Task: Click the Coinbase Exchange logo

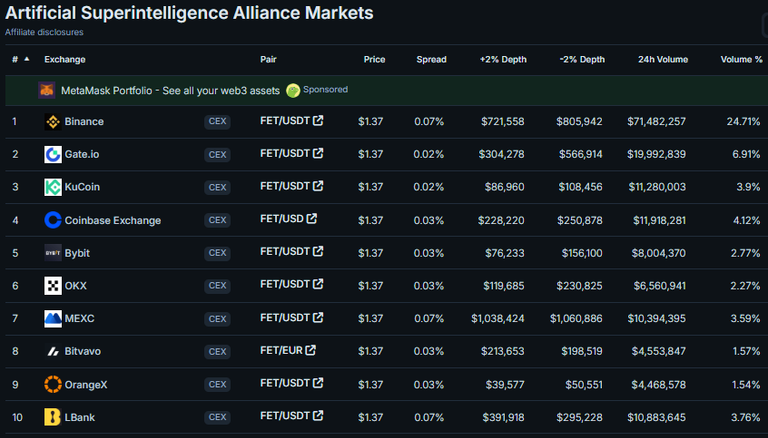Action: click(x=53, y=220)
